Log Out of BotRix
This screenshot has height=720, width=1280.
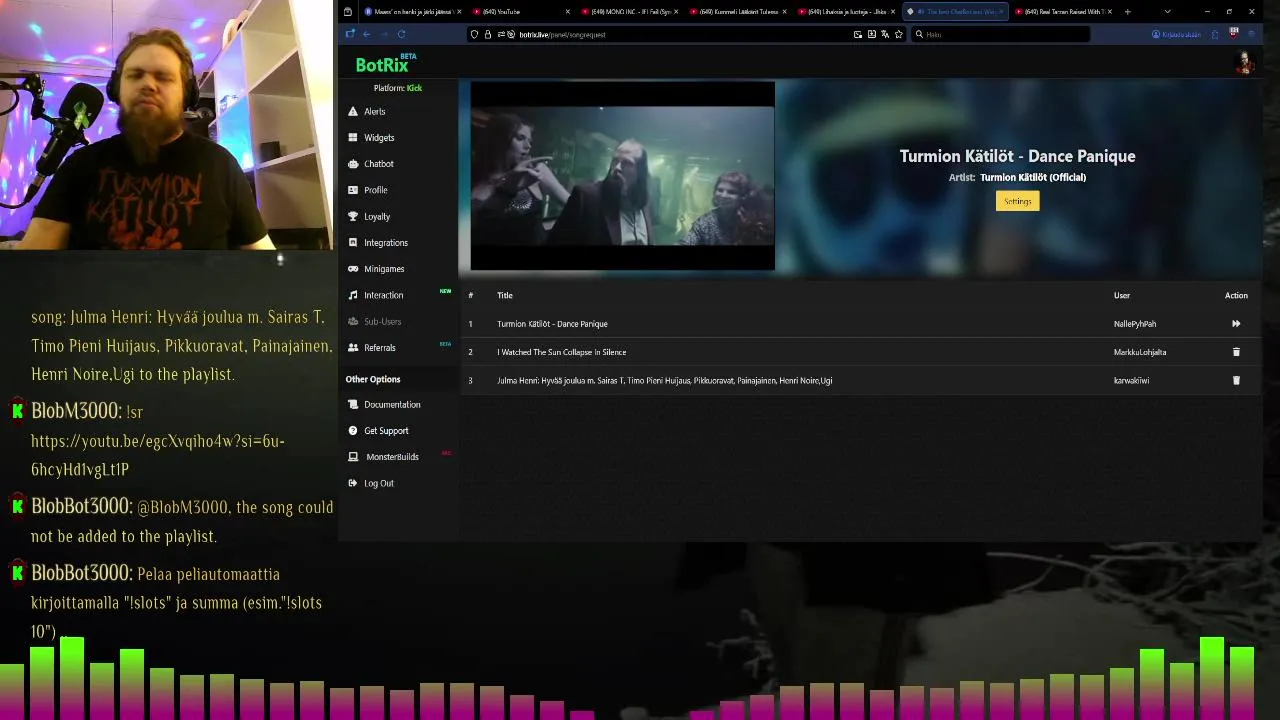(378, 483)
